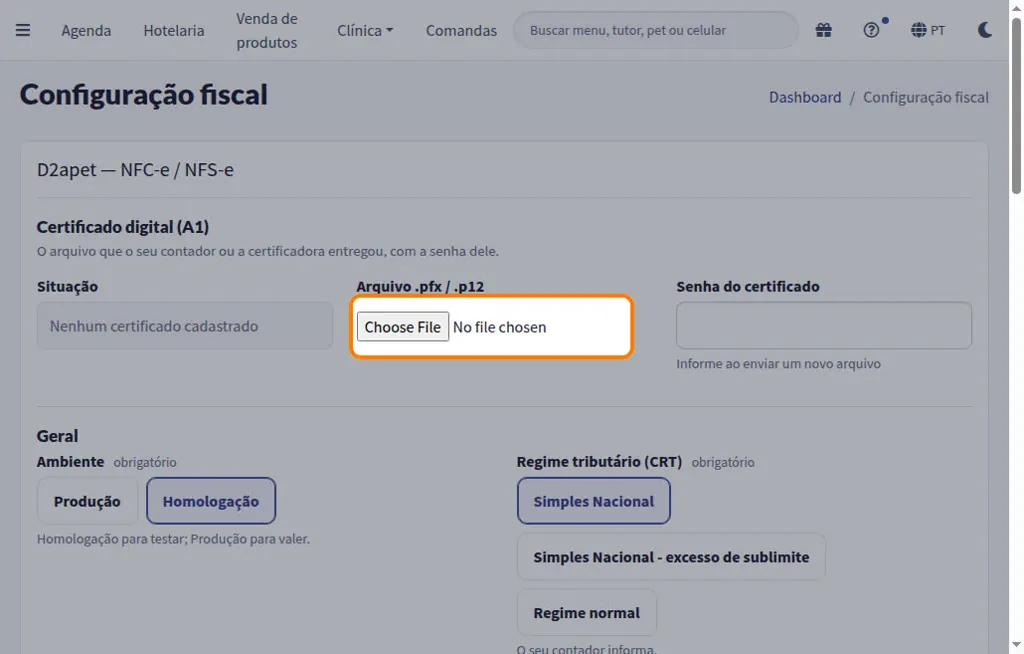This screenshot has width=1024, height=654.
Task: Follow the Dashboard breadcrumb link
Action: tap(805, 97)
